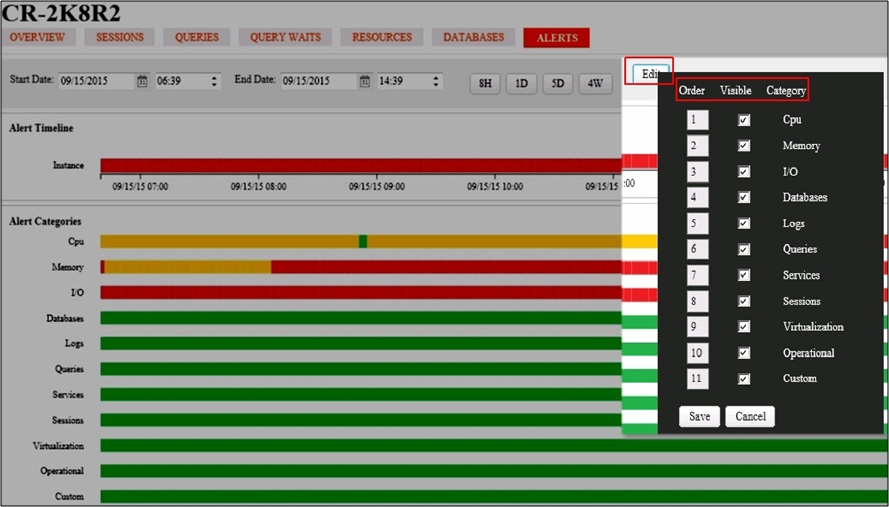Click the Sessions green alert bar
This screenshot has height=507, width=889.
pyautogui.click(x=361, y=420)
